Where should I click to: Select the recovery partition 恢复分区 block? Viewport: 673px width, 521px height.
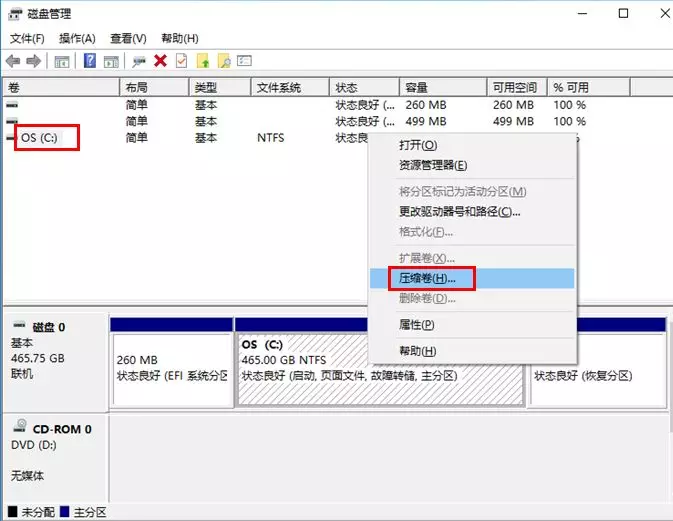(598, 370)
